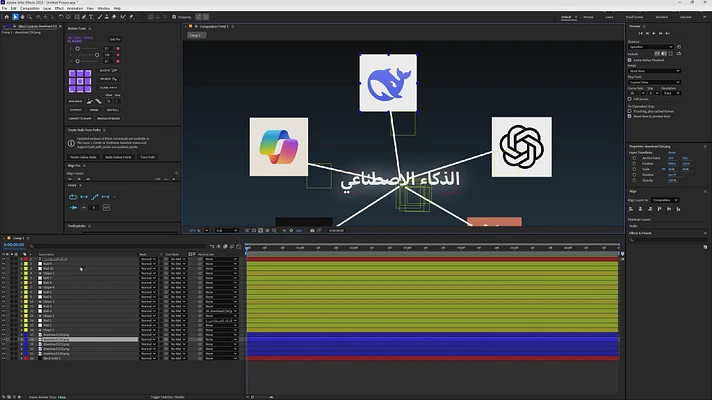Click the timeline current time display

(14, 245)
